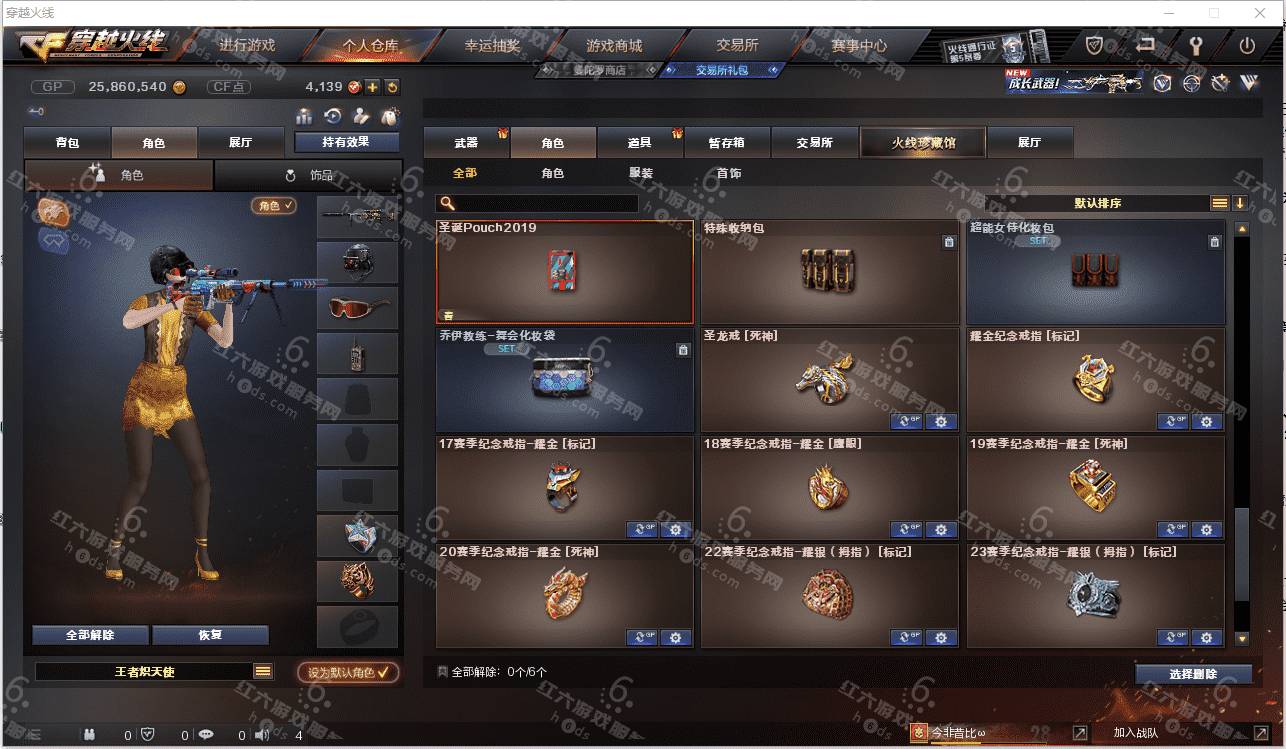Toggle the 全部解除 checkbox at bottom
The width and height of the screenshot is (1286, 749).
pyautogui.click(x=443, y=672)
